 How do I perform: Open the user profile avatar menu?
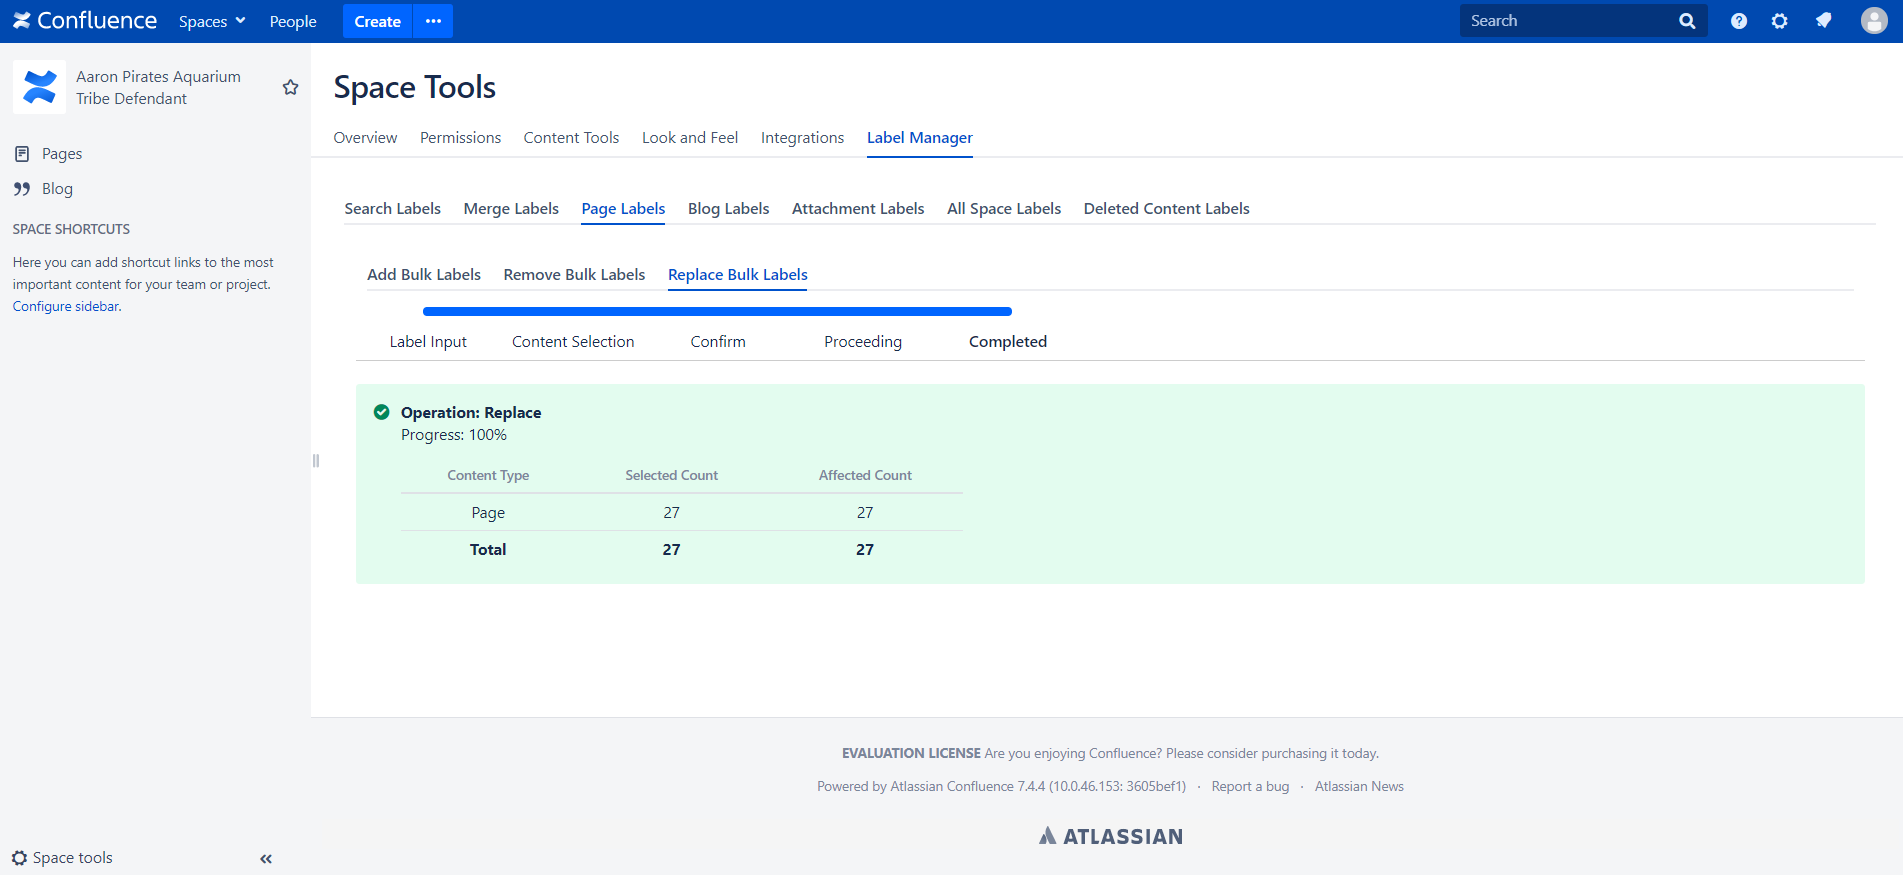(x=1874, y=21)
